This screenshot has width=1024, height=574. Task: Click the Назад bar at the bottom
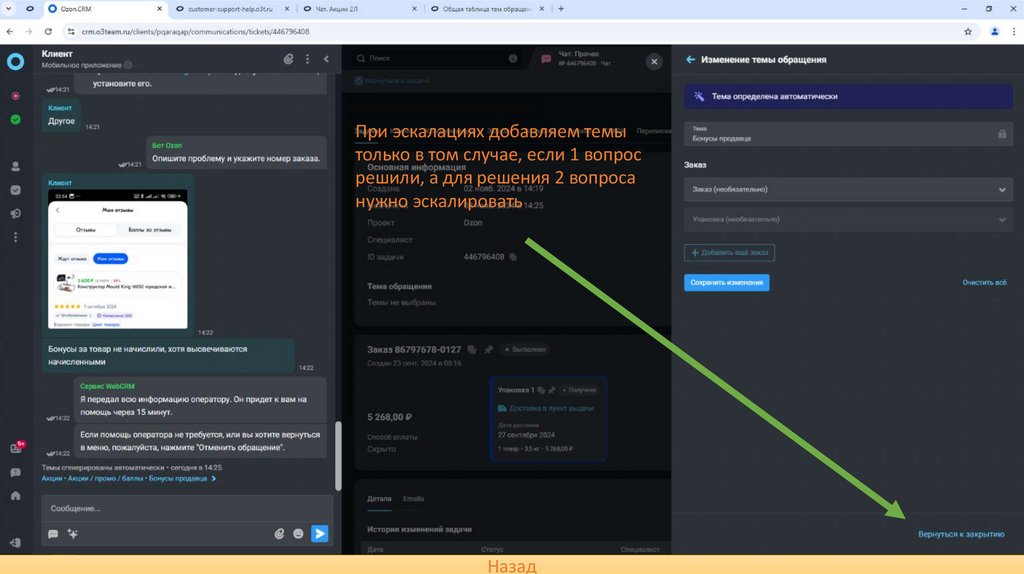pyautogui.click(x=512, y=565)
